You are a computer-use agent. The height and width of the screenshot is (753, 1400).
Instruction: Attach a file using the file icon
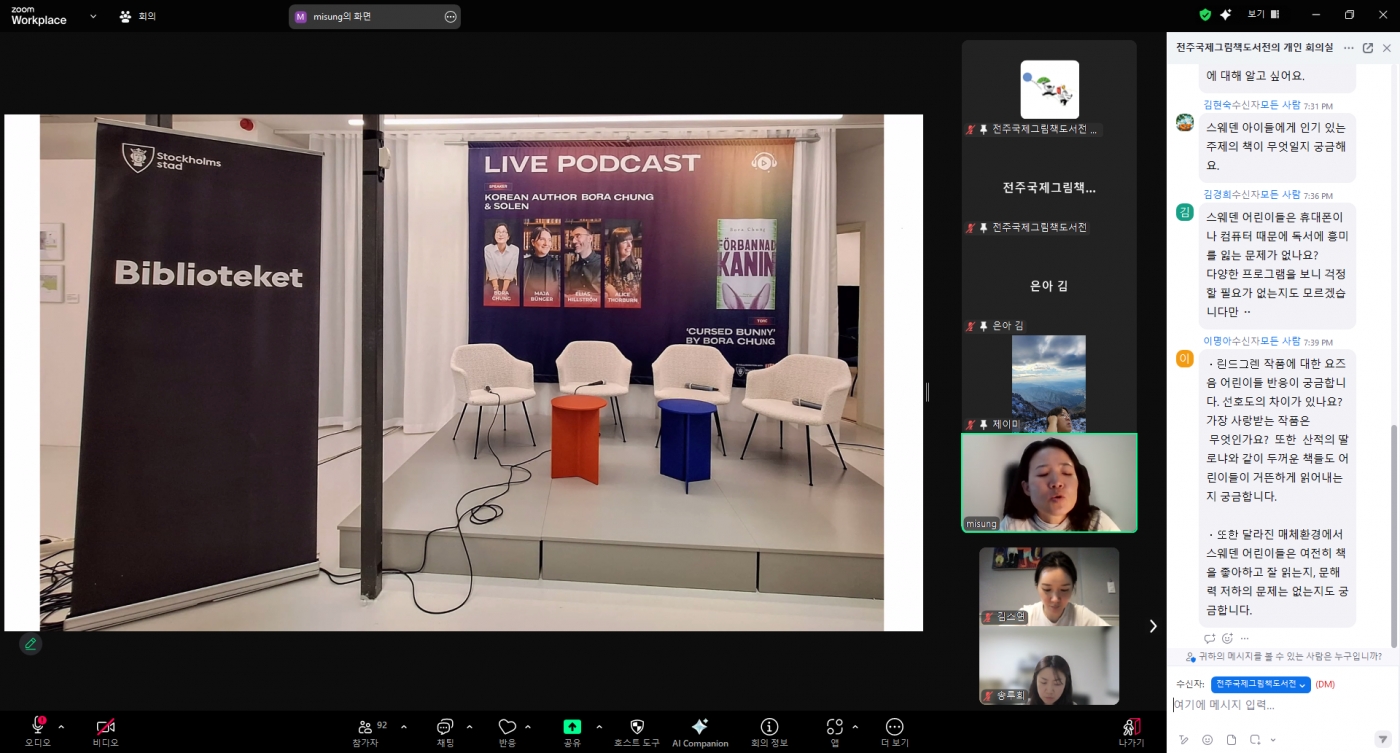tap(1231, 740)
